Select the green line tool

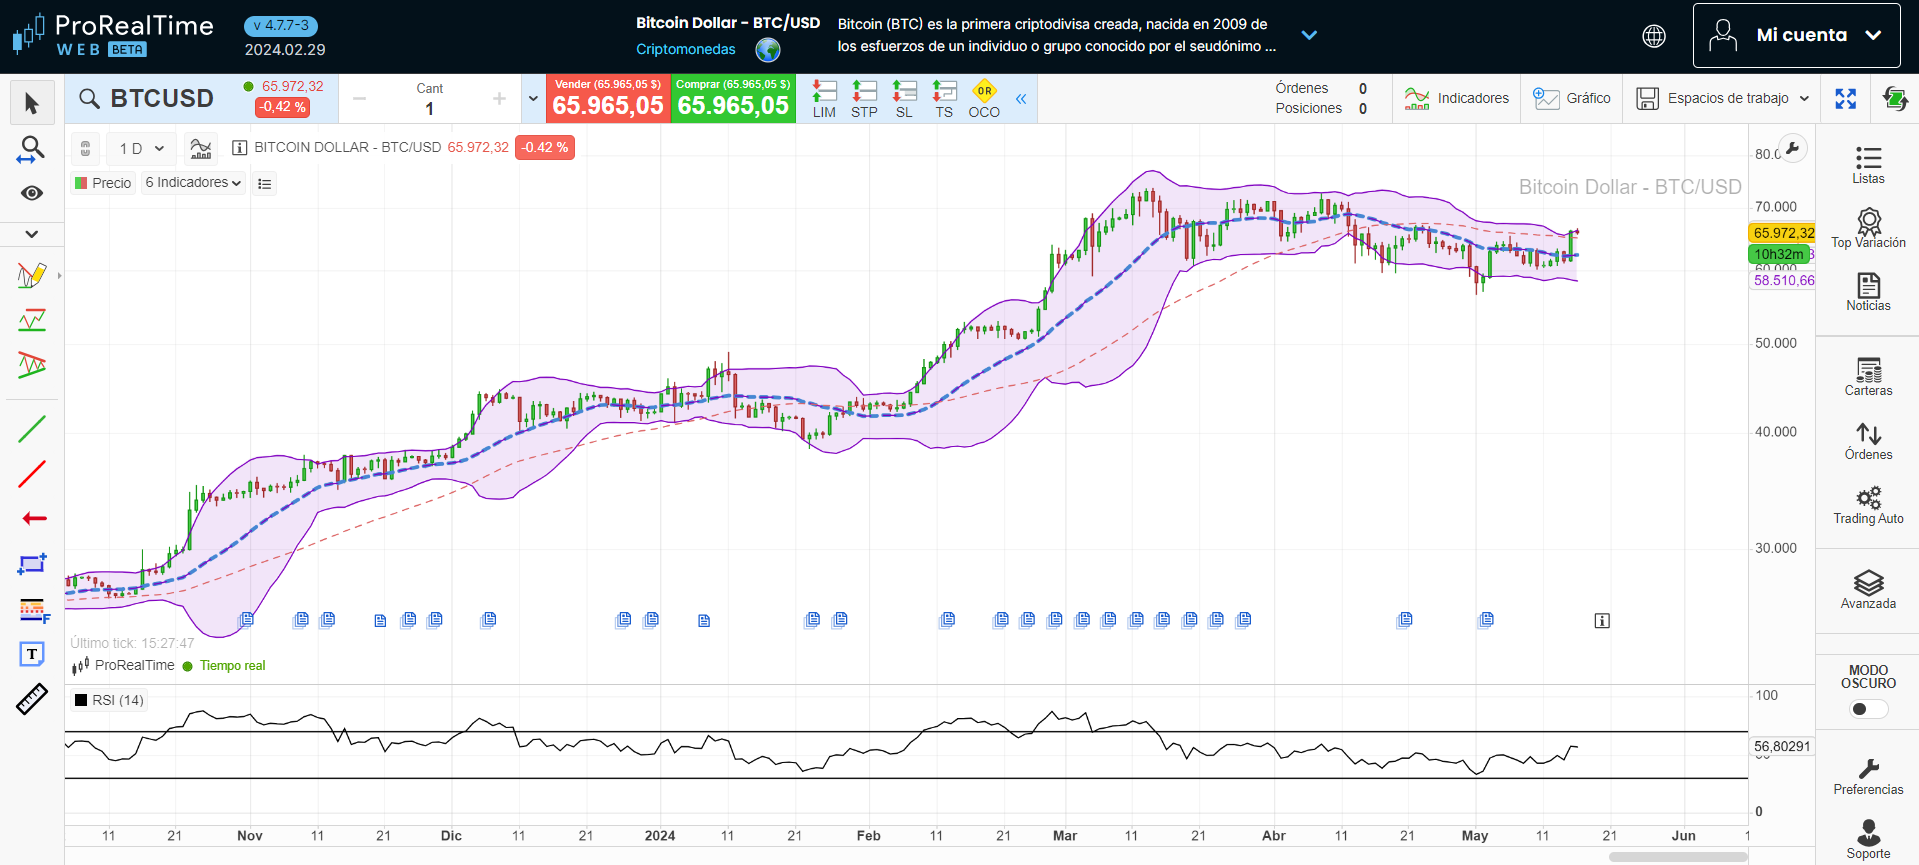click(x=32, y=429)
